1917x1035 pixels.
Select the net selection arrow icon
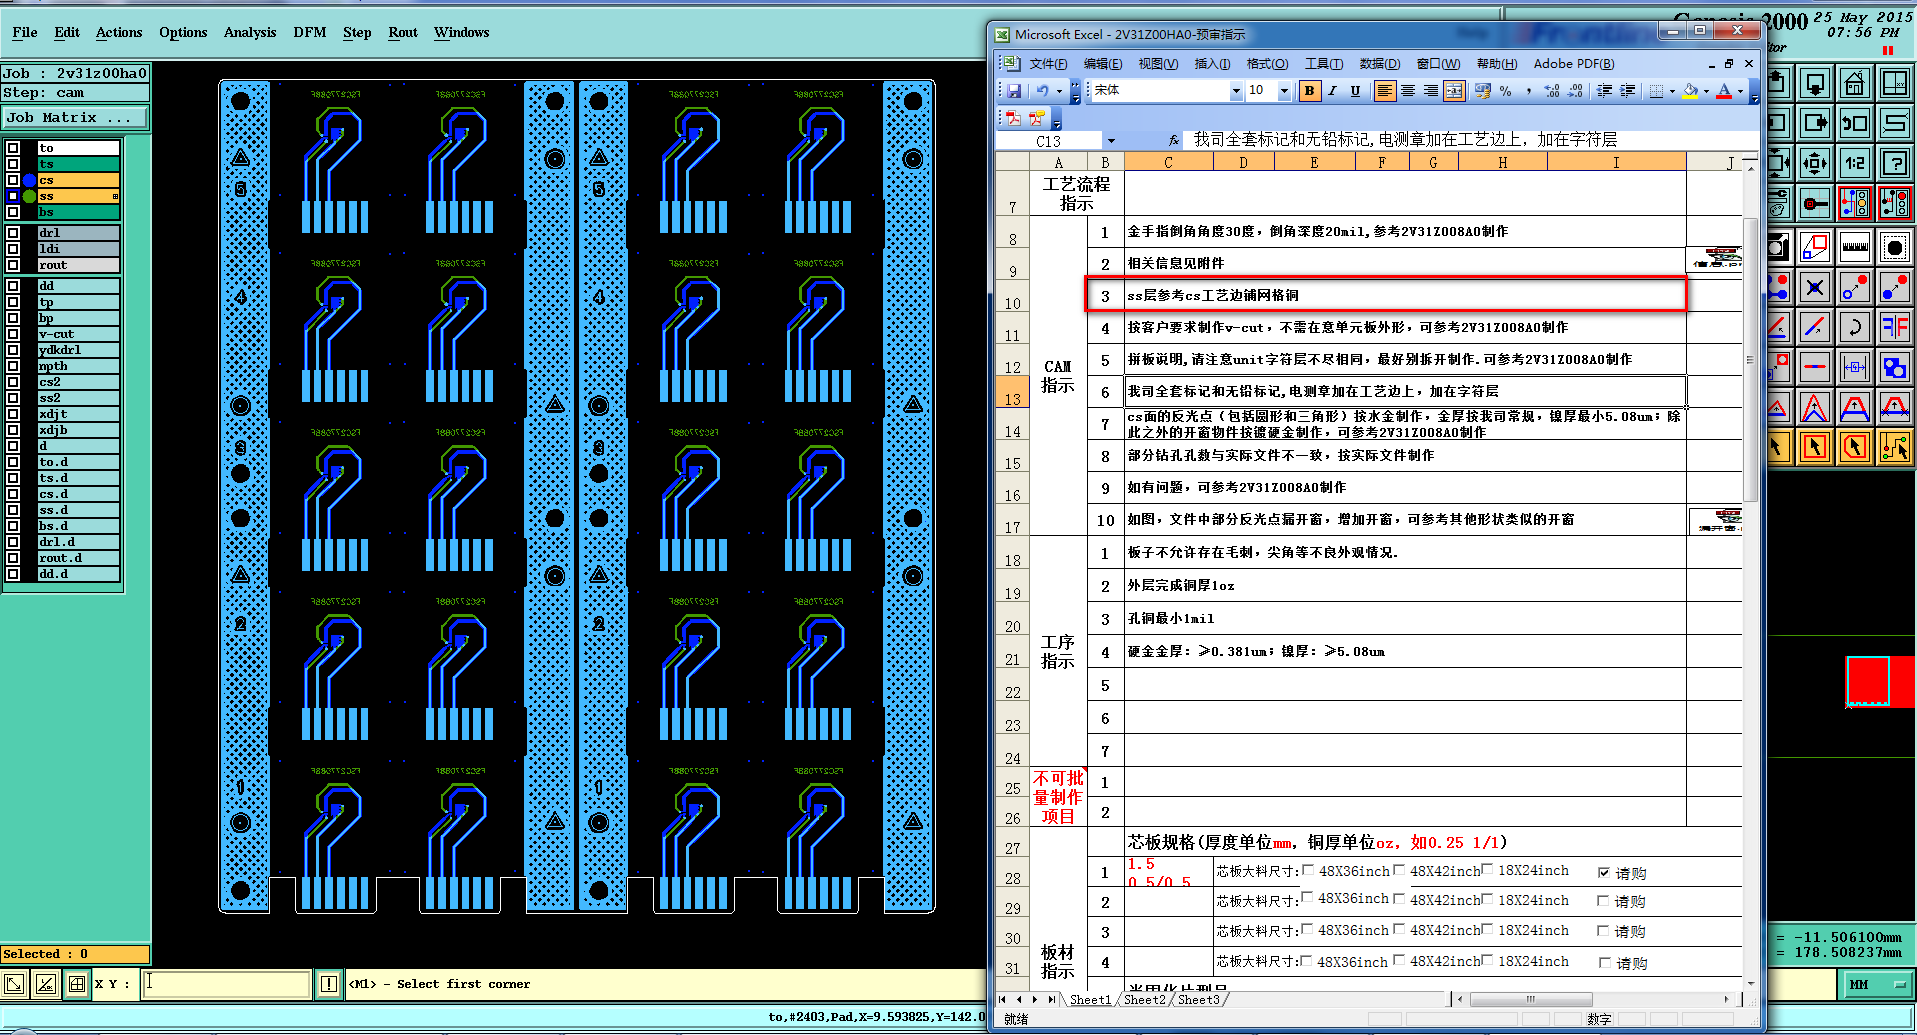1895,446
